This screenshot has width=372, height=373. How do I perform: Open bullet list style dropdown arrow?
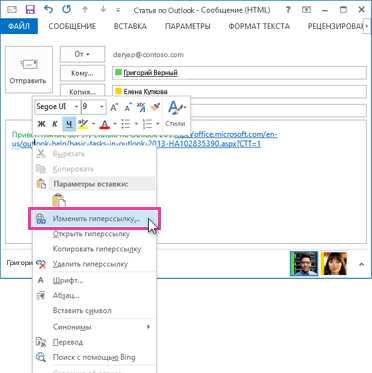[x=136, y=124]
